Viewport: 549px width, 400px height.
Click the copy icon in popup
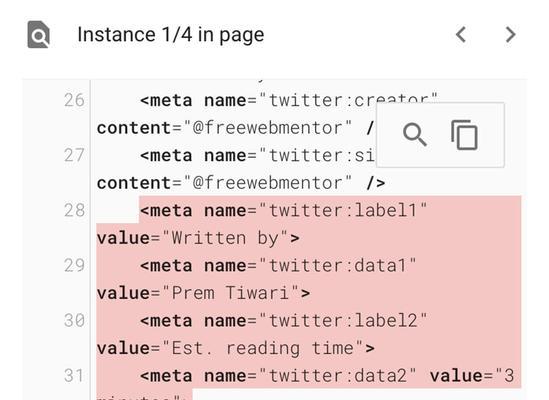pos(464,135)
